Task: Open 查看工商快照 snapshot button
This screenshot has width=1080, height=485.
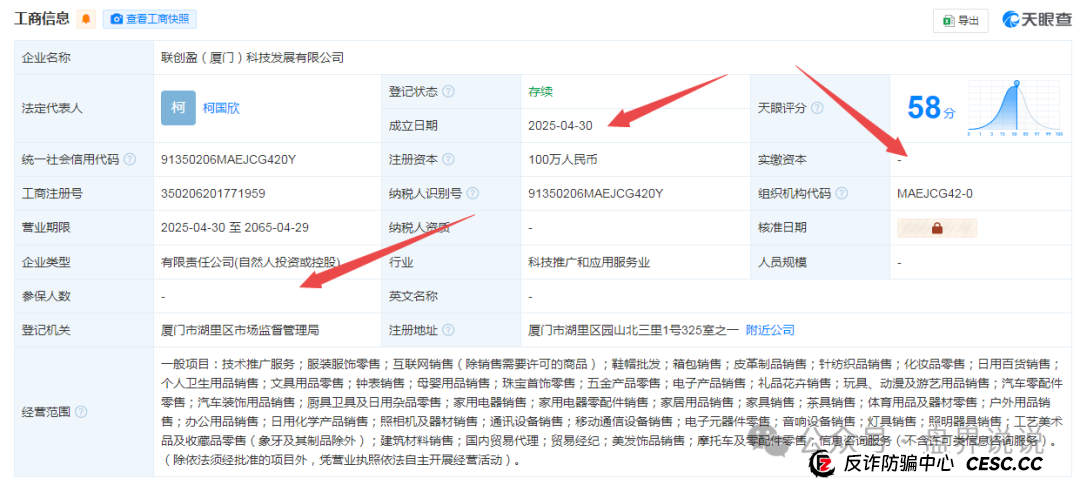Action: 151,19
